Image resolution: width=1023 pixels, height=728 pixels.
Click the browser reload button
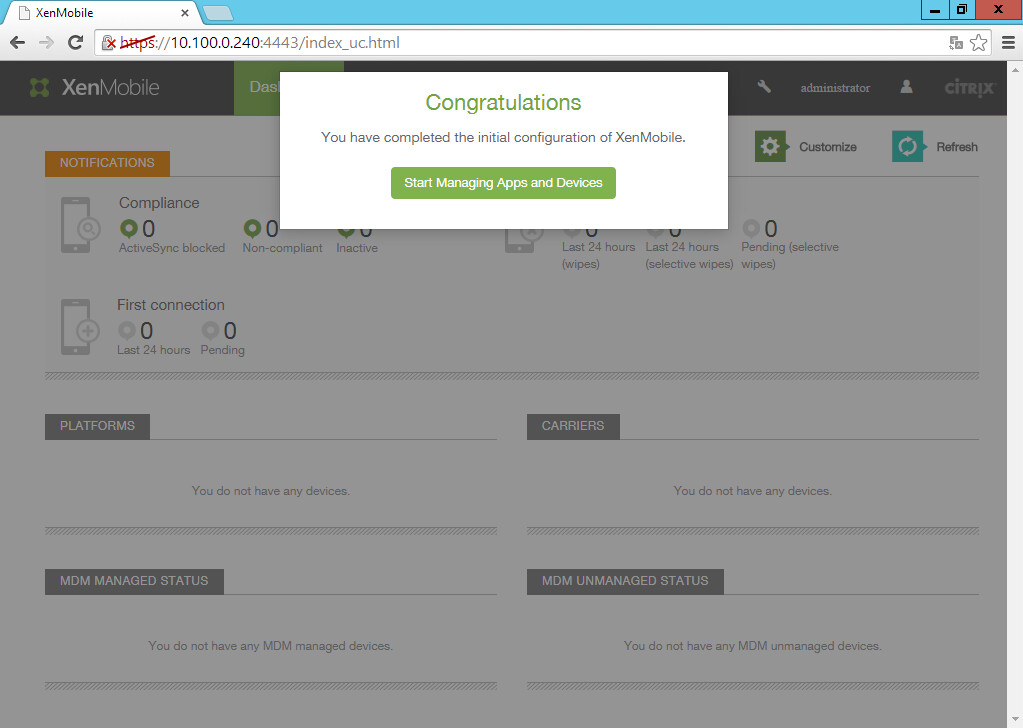pos(75,43)
